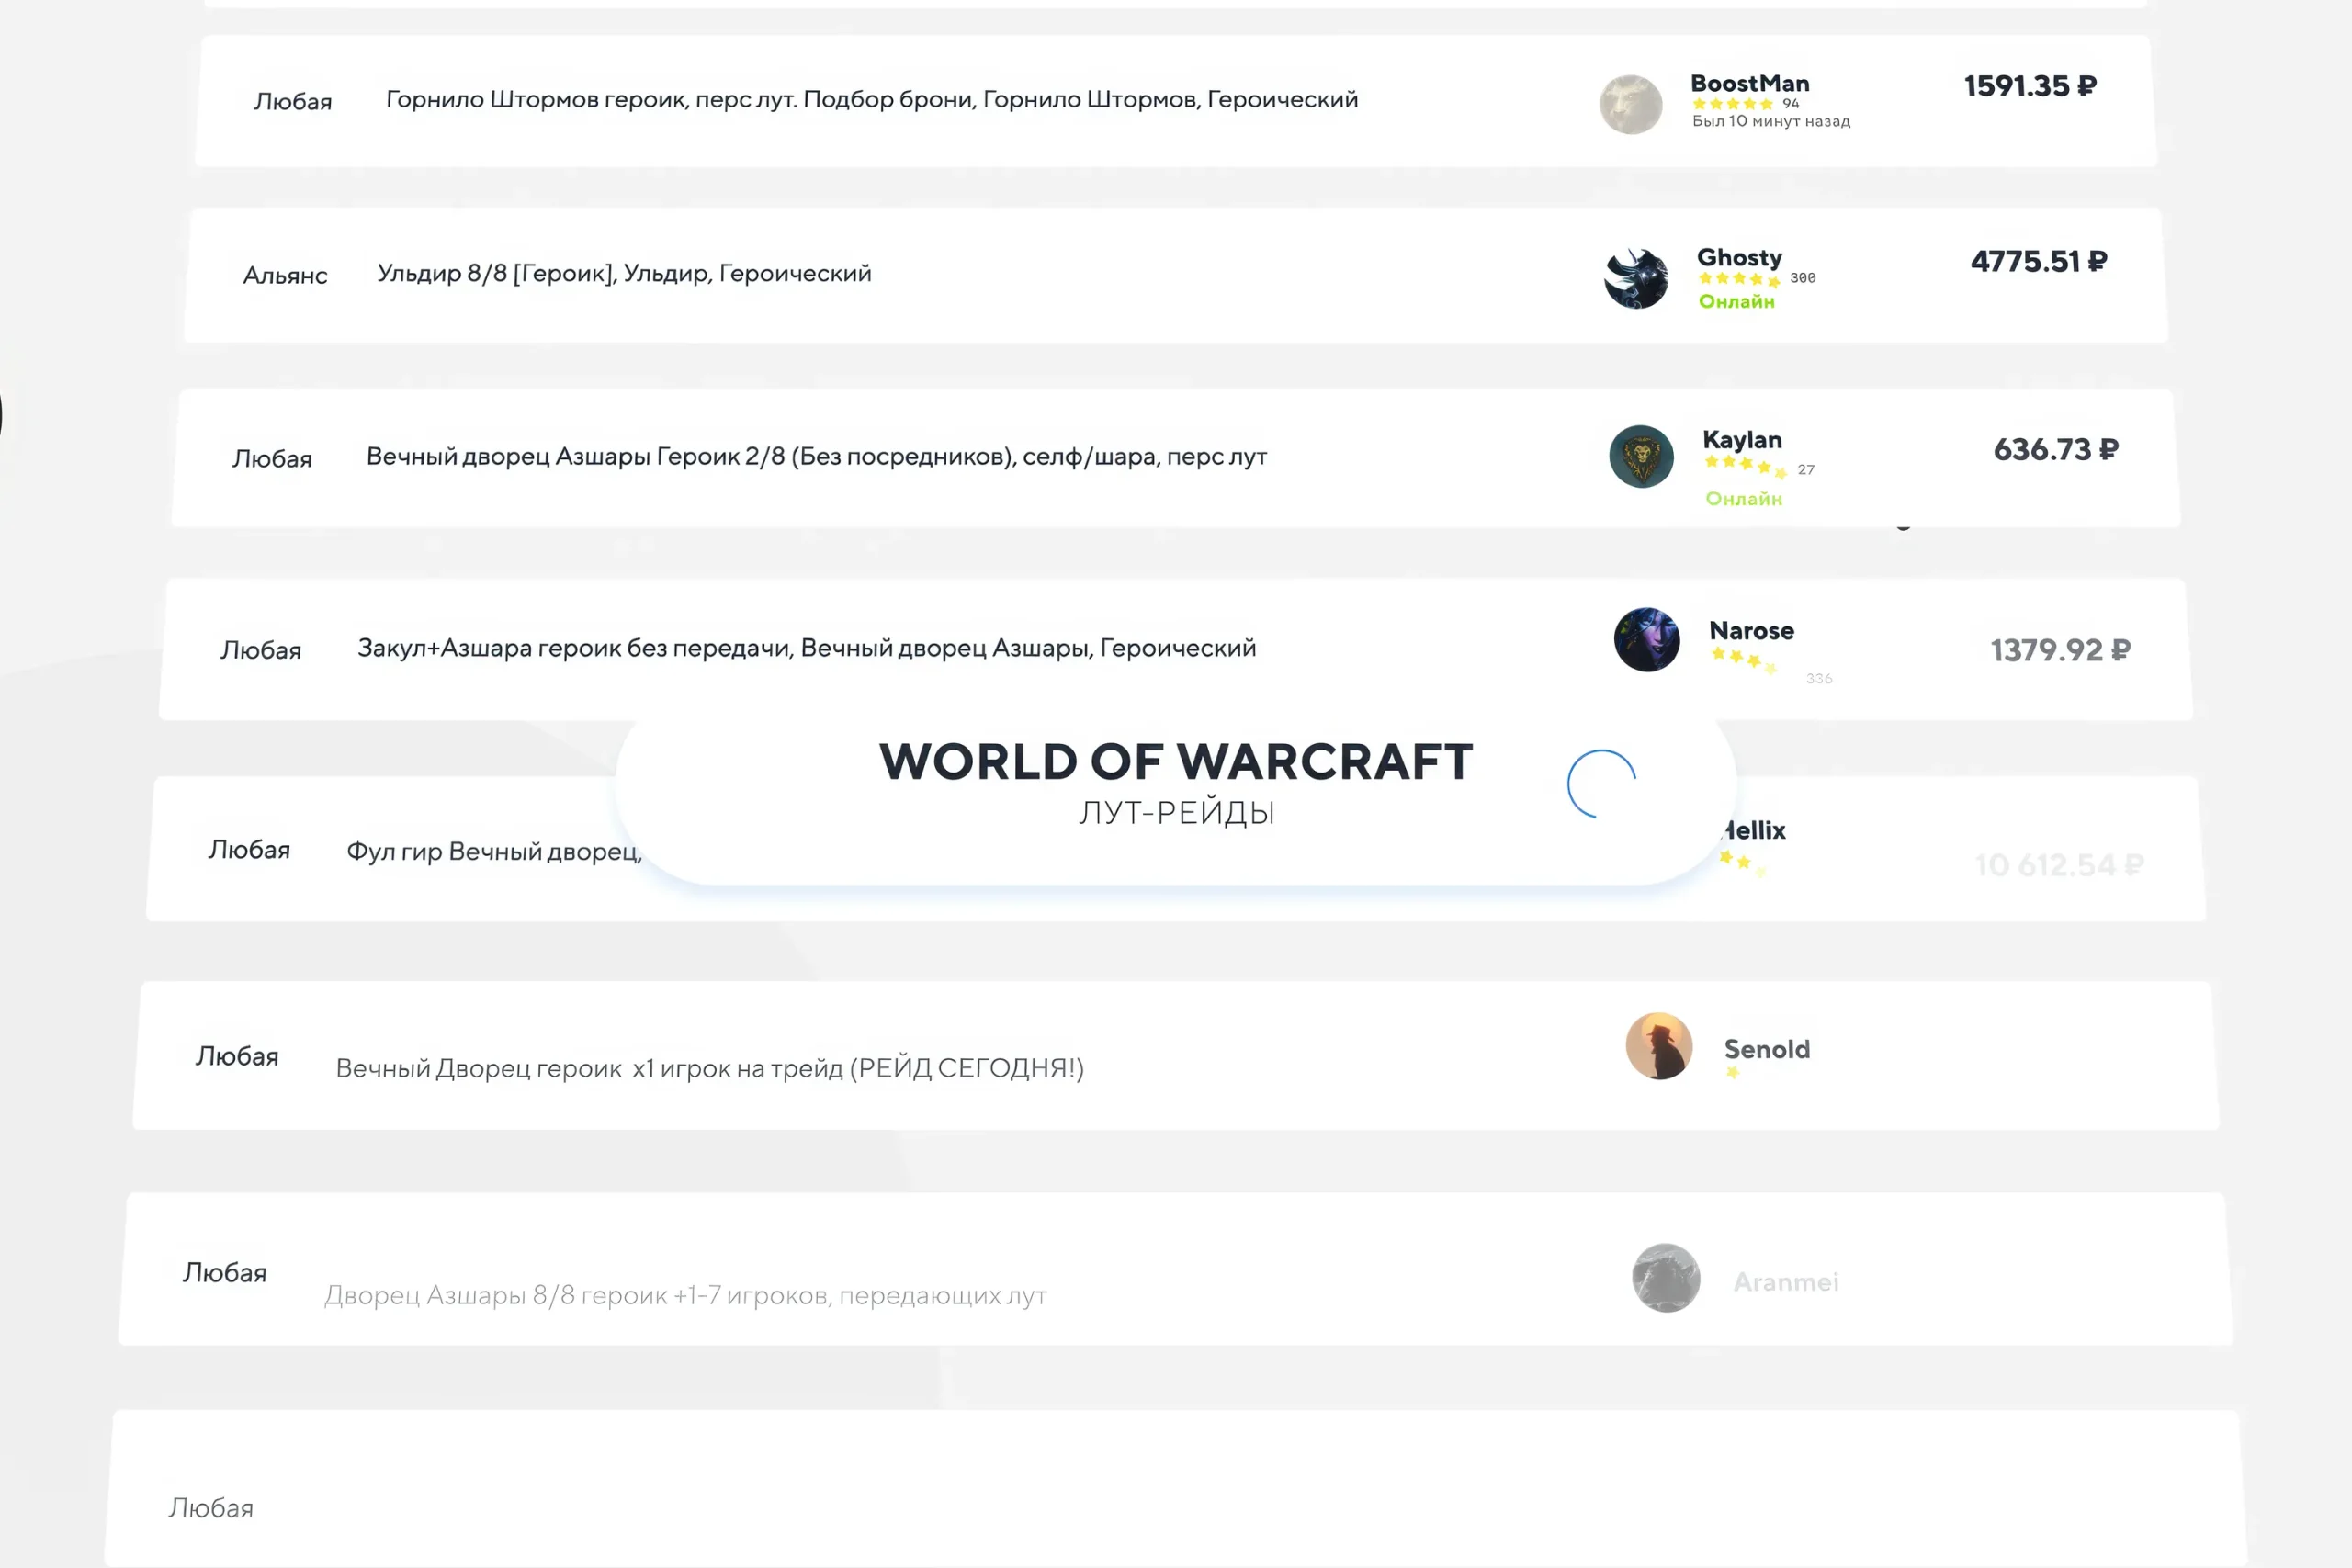Open Дворец Азшары 8/8 героик offer

pos(685,1296)
